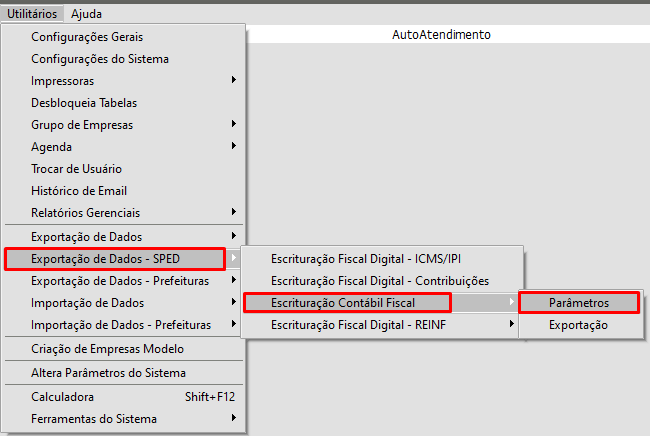Viewport: 650px width, 436px height.
Task: Open the Ajuda menu
Action: [86, 14]
